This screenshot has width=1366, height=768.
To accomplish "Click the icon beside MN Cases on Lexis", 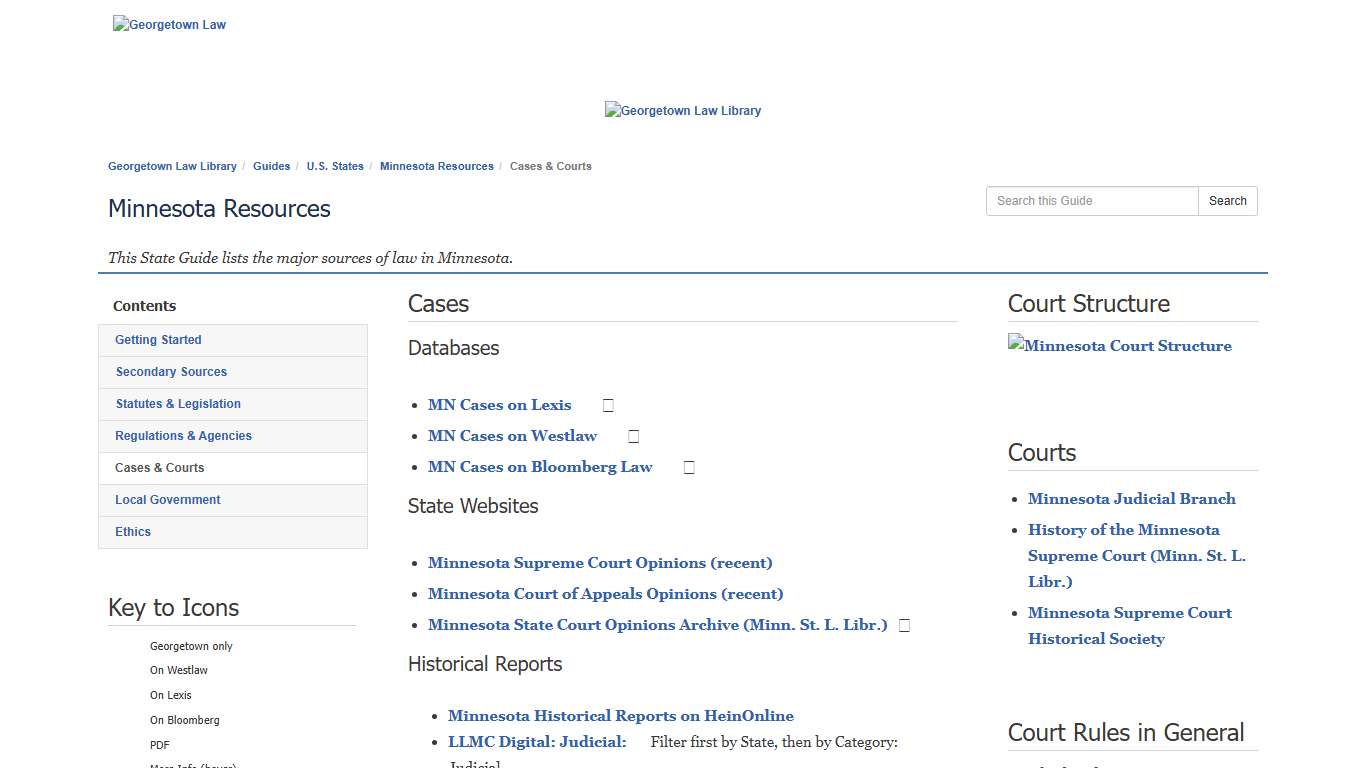I will click(x=607, y=404).
